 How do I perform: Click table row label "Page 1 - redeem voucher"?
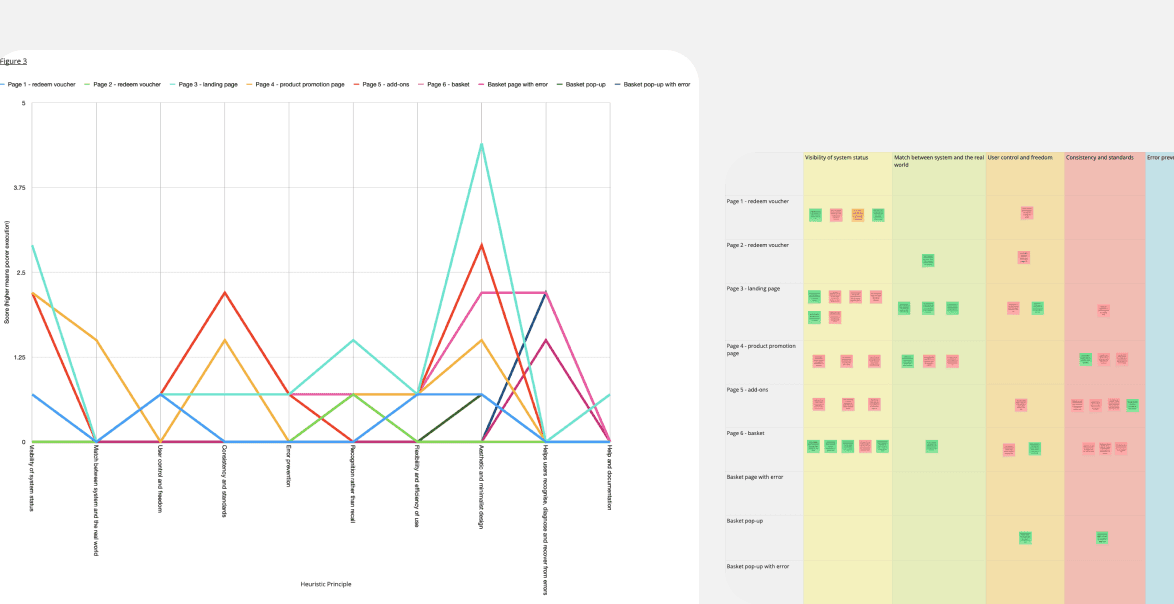pos(758,201)
